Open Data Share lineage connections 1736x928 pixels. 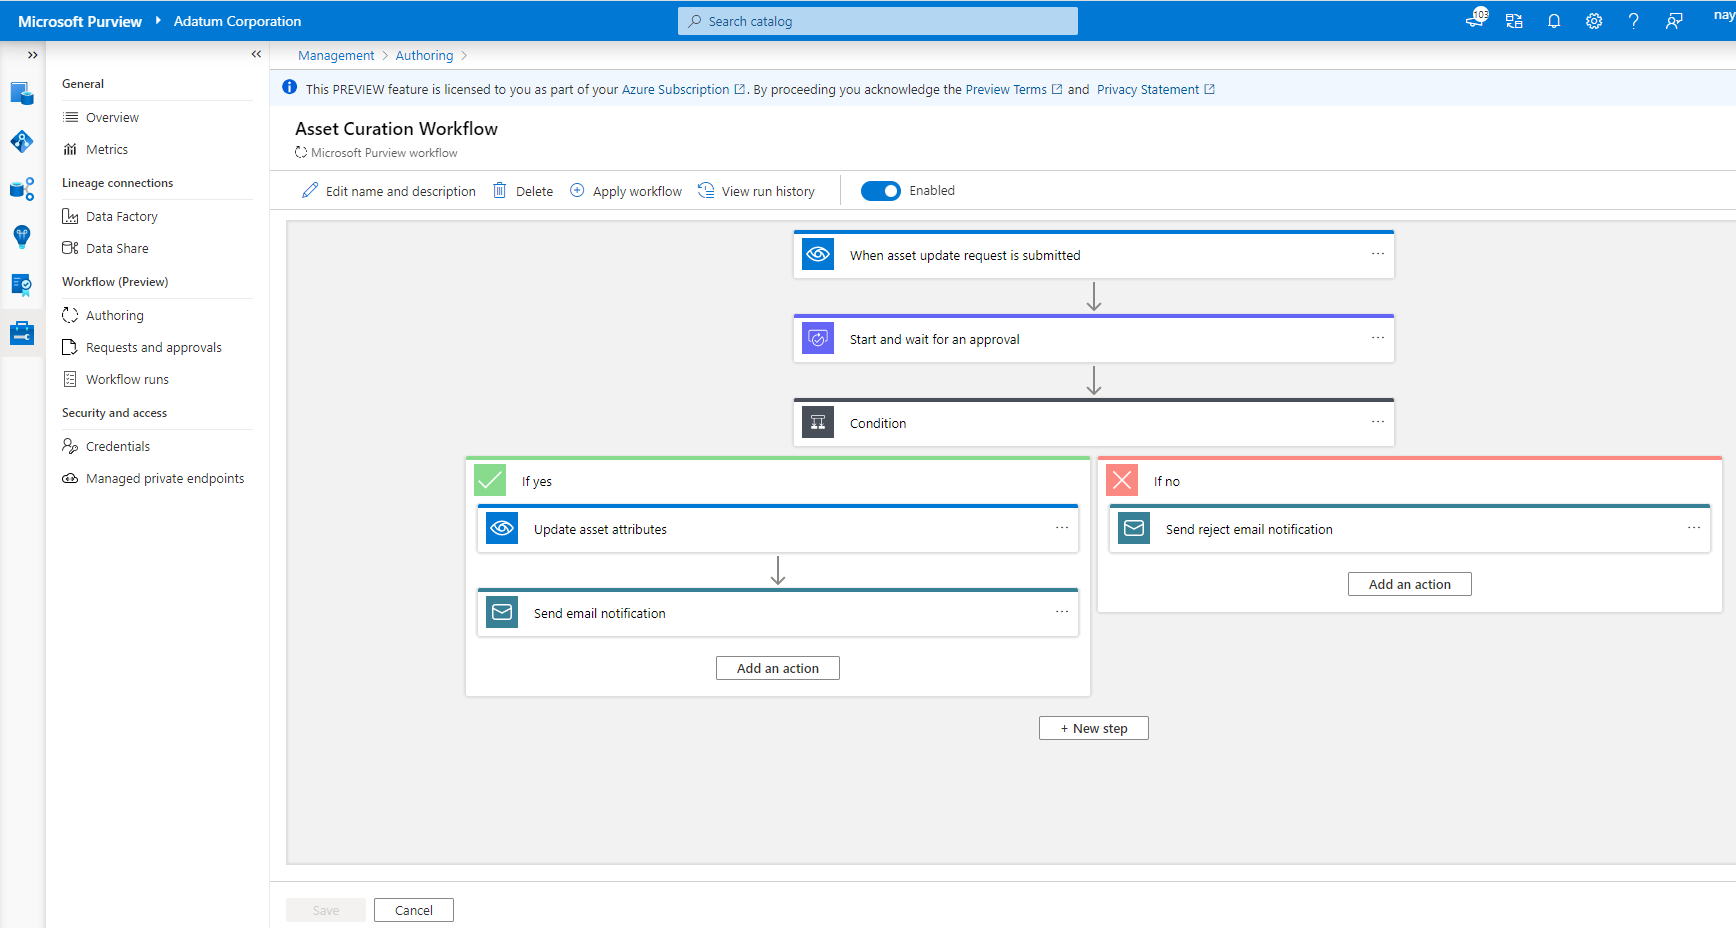coord(117,248)
